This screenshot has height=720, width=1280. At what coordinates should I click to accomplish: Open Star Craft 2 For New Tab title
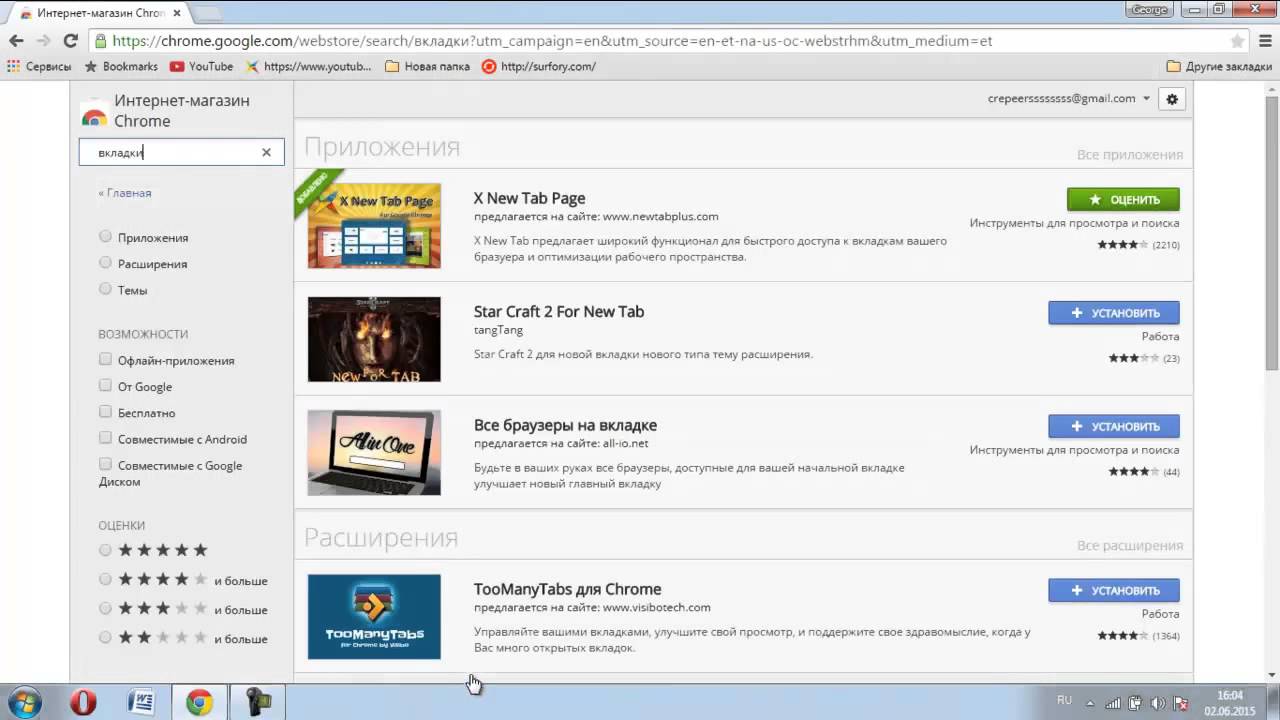(x=559, y=311)
